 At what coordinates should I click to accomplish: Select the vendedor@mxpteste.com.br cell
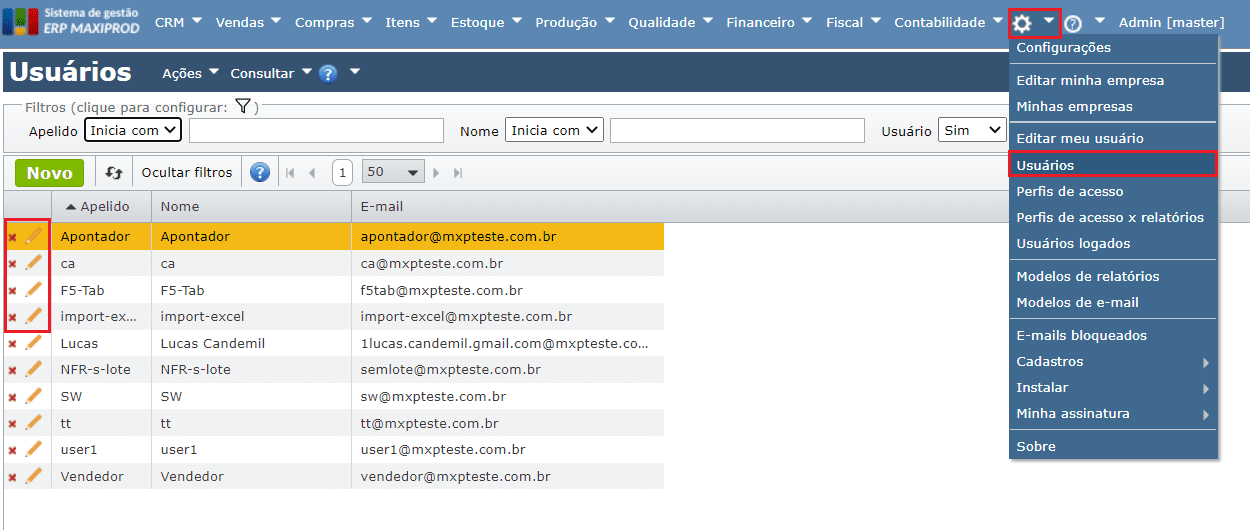(507, 477)
